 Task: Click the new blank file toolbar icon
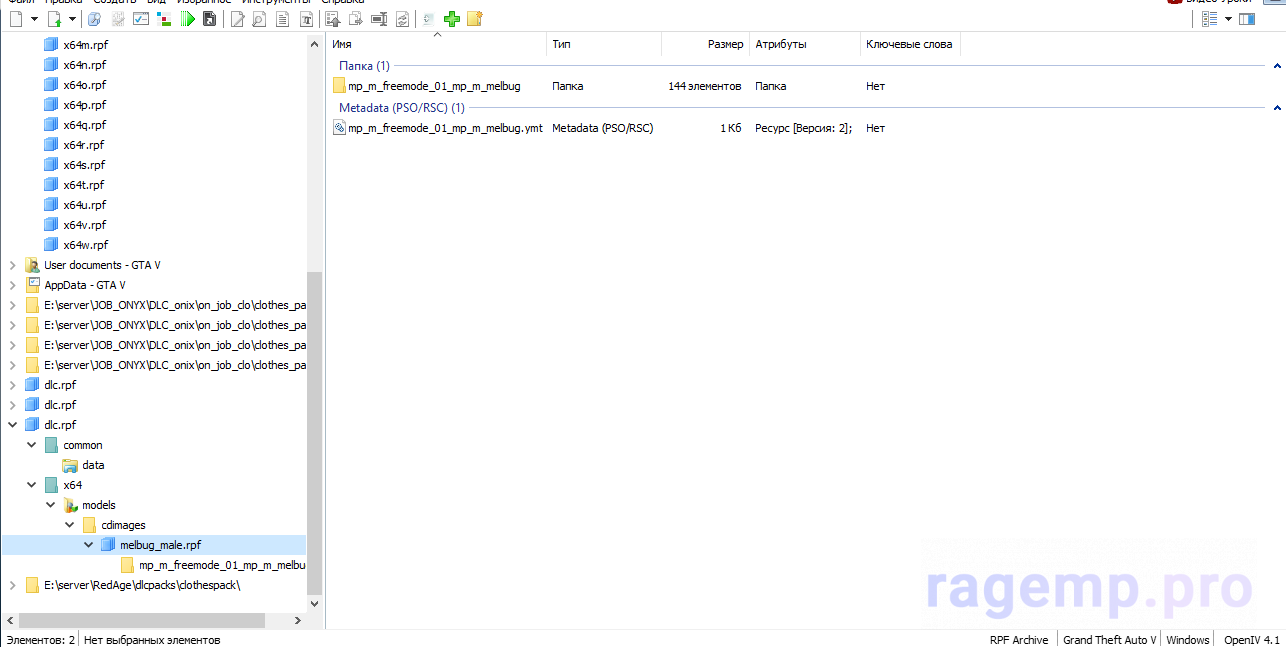[17, 19]
